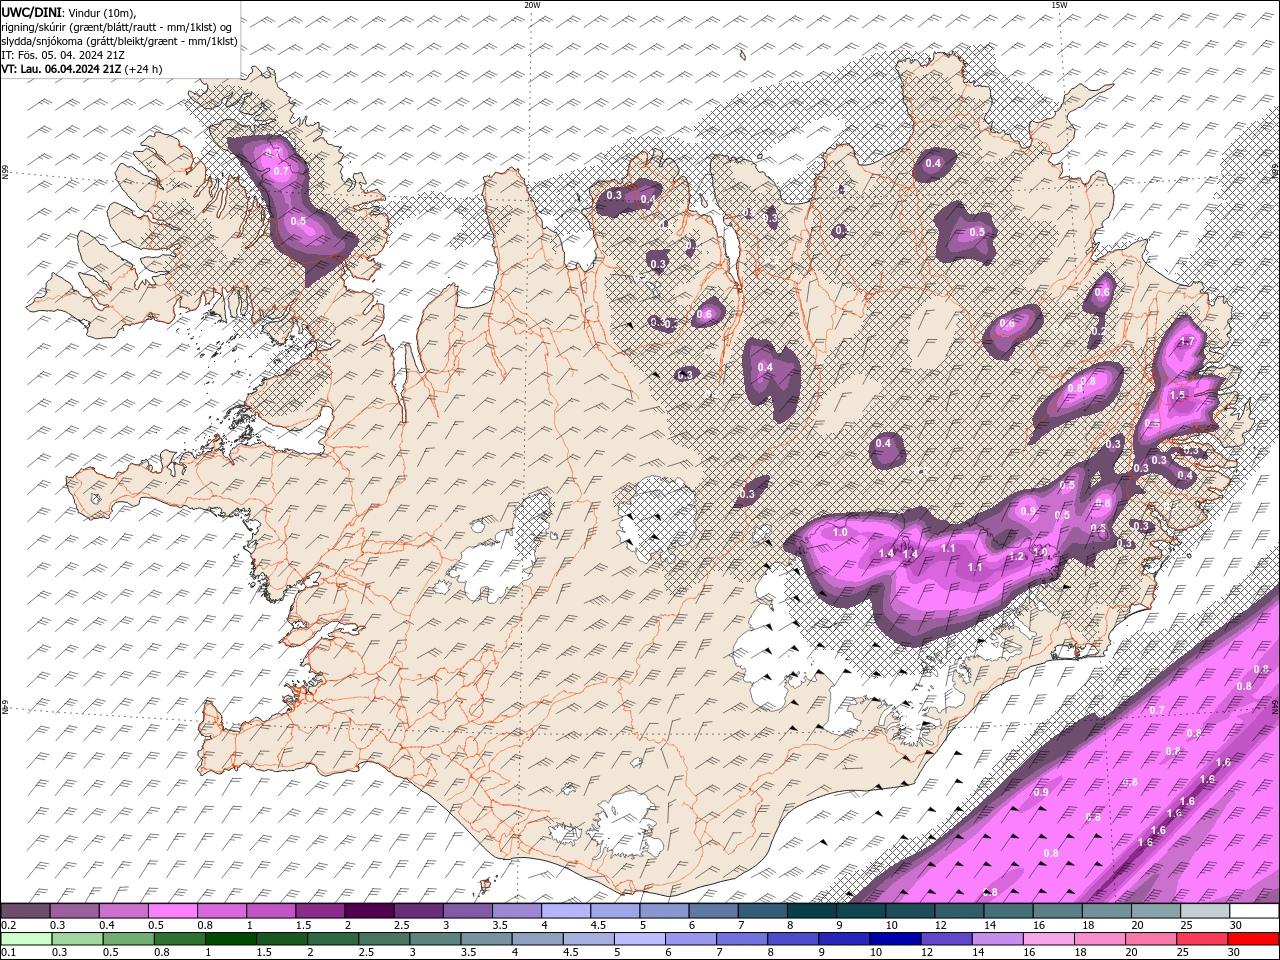The height and width of the screenshot is (960, 1280).
Task: Click the magenta 1.5 snow legend swatch
Action: tap(319, 911)
